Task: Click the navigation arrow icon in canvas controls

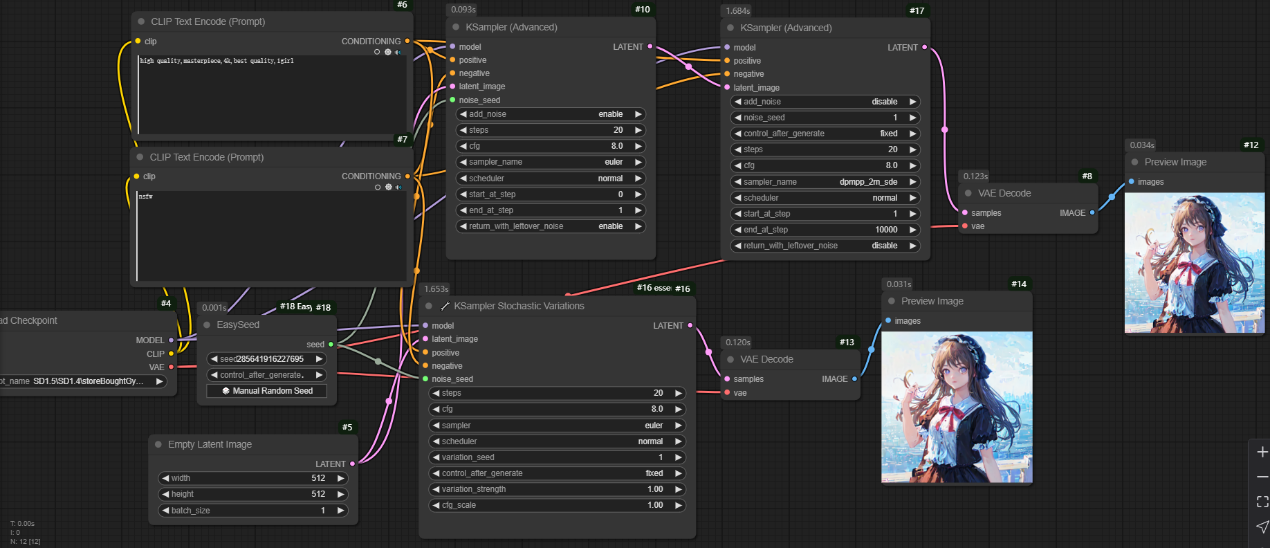Action: click(1262, 527)
